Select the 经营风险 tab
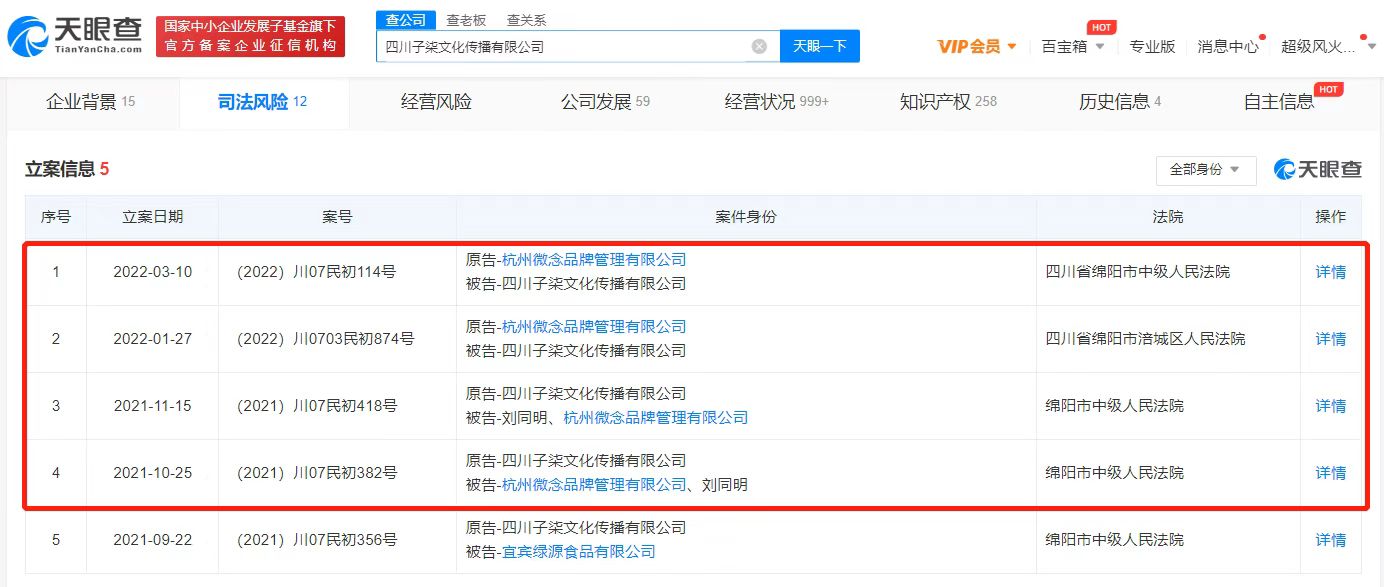The width and height of the screenshot is (1384, 587). [436, 102]
